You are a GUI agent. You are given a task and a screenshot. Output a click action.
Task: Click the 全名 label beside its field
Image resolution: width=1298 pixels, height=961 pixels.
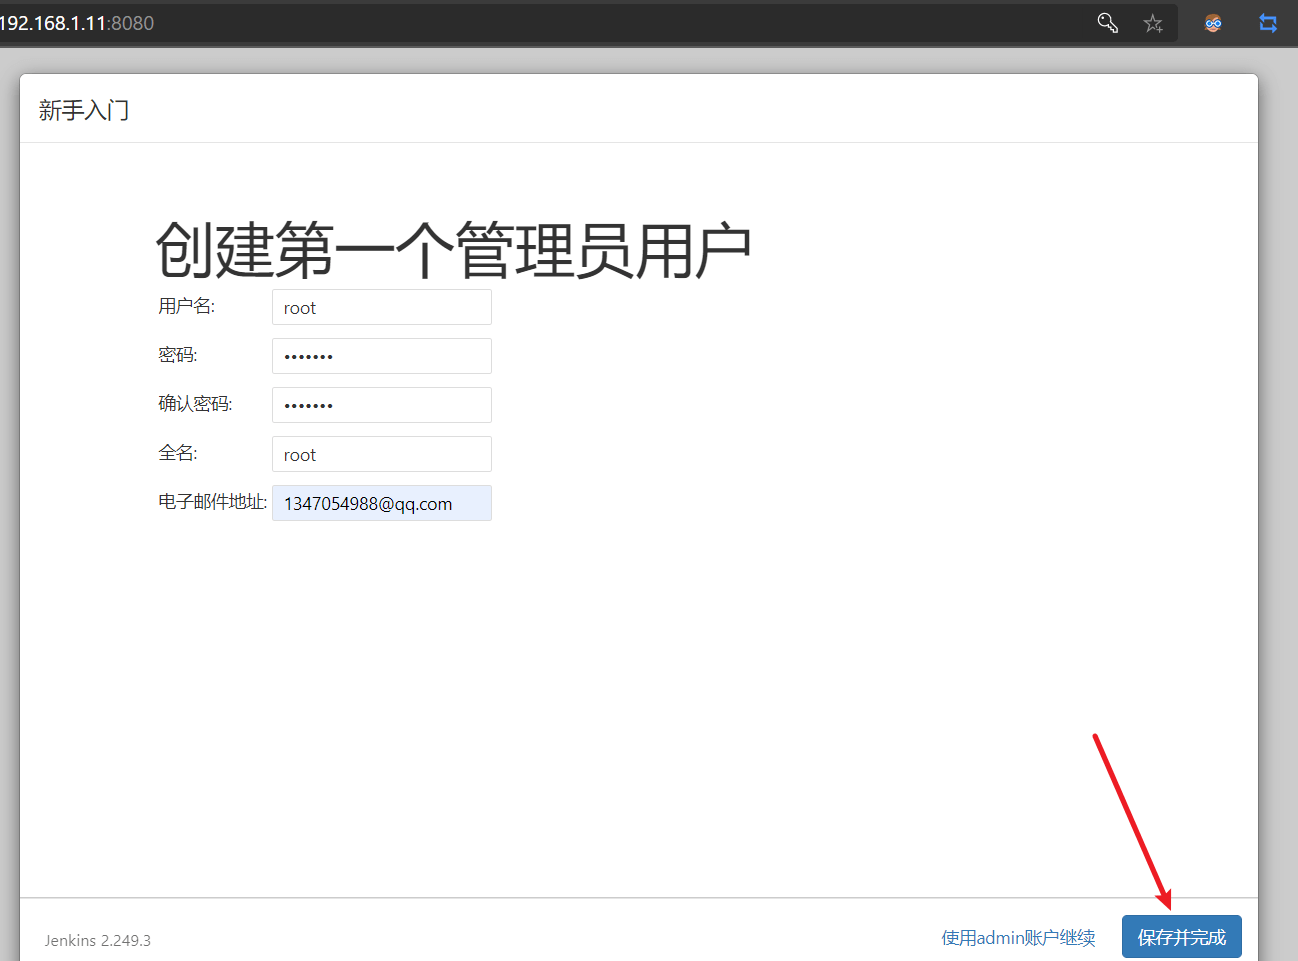click(177, 452)
